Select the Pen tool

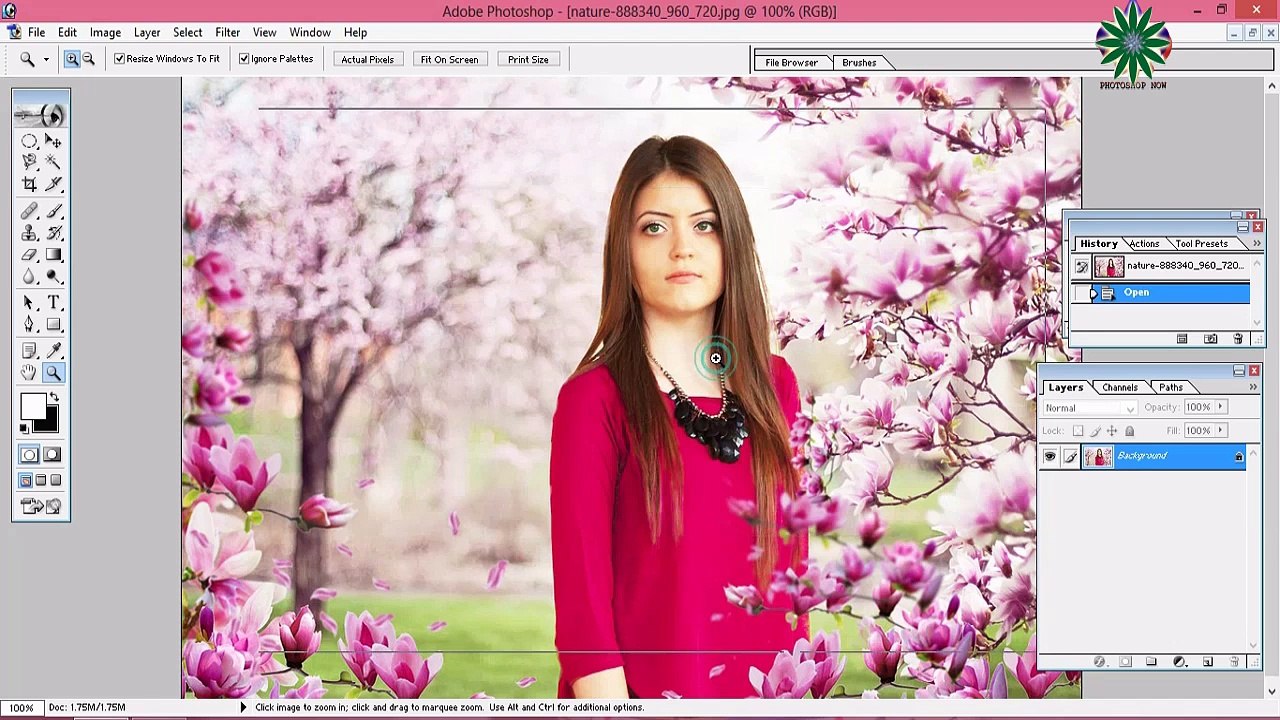pos(29,324)
